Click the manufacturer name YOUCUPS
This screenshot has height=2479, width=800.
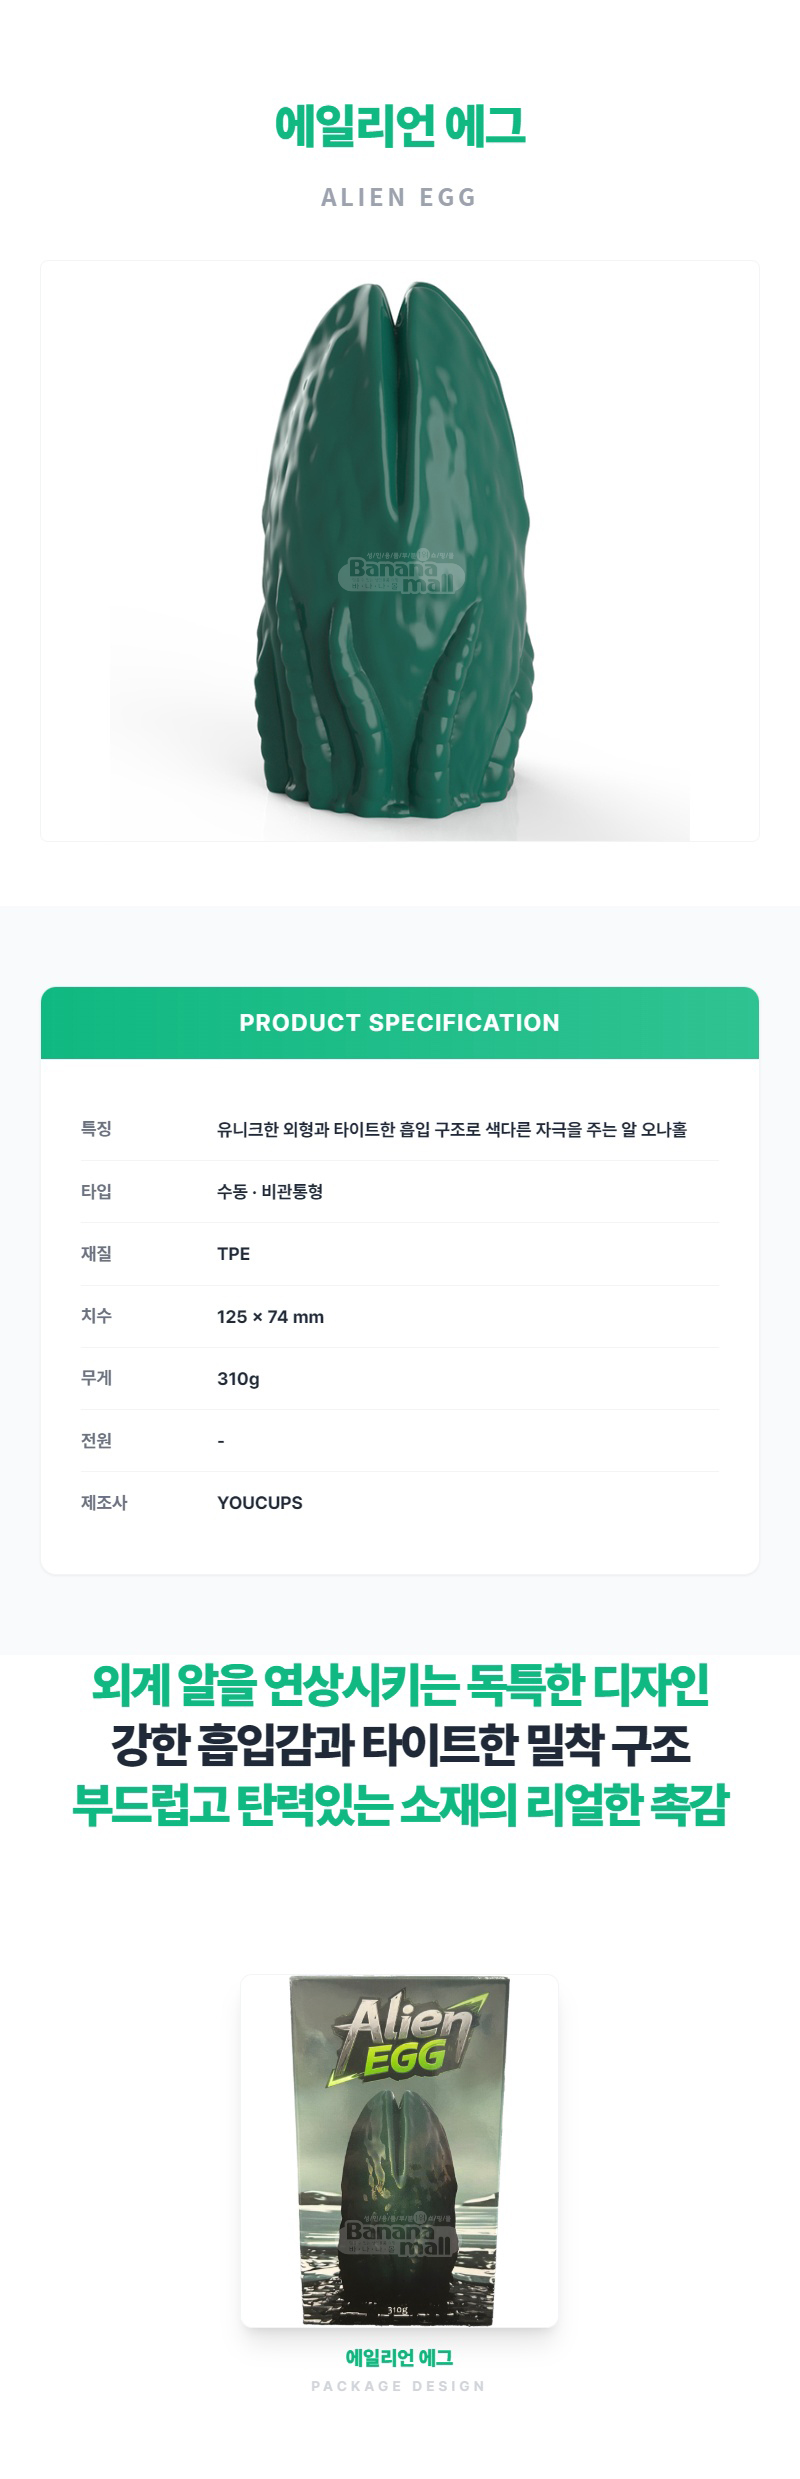259,1502
